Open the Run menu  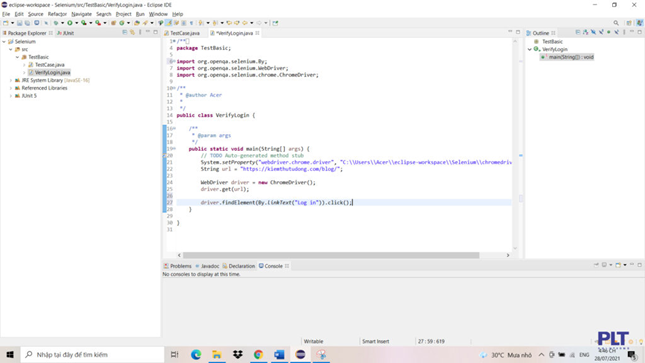tap(140, 14)
